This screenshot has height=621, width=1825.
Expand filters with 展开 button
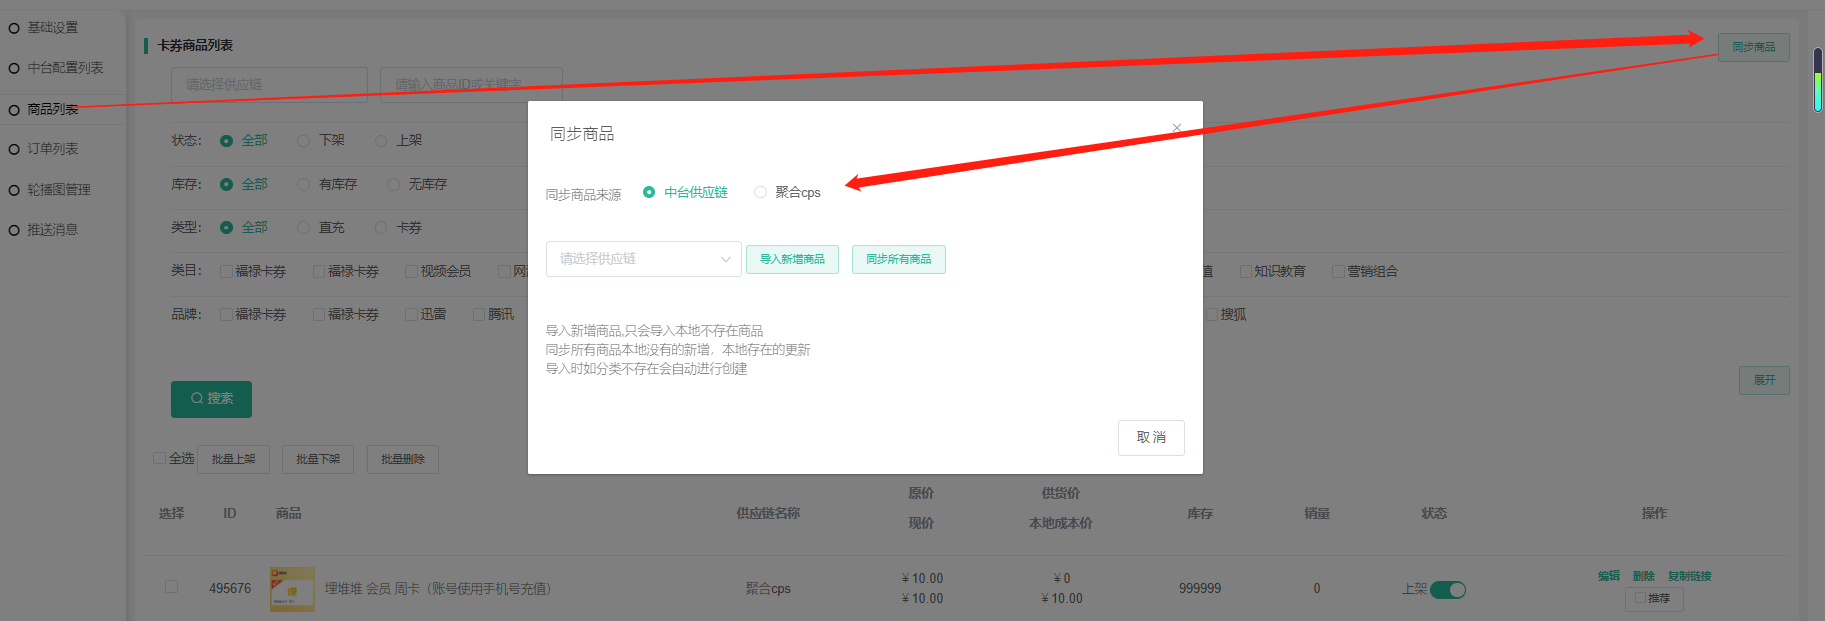1764,380
